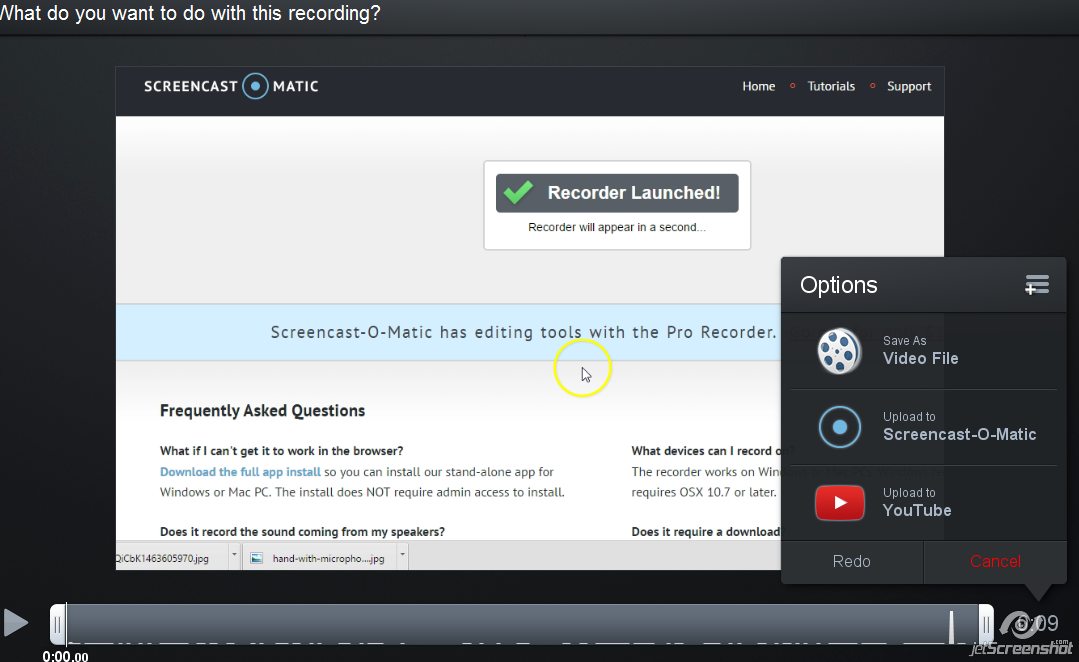Grab the right trim handle on timeline
The height and width of the screenshot is (662, 1079).
986,624
